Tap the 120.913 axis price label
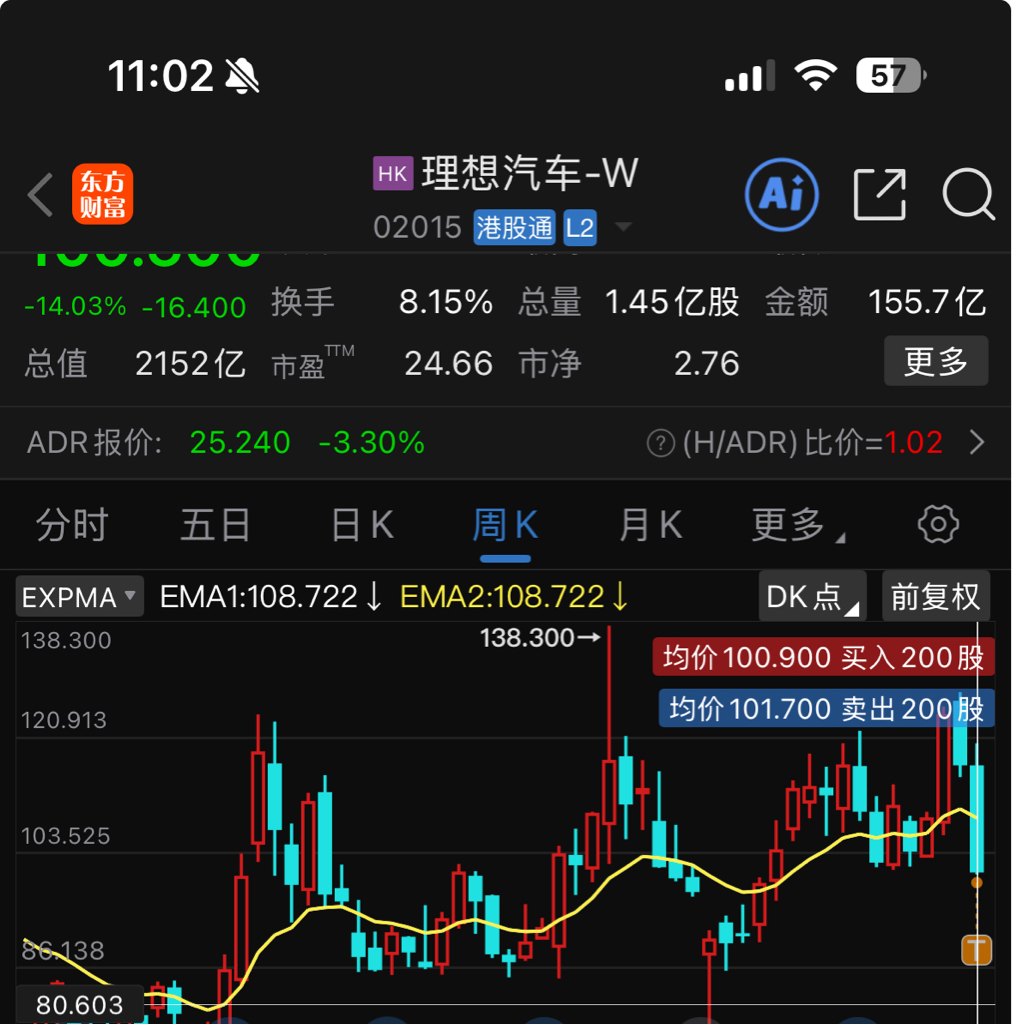 (x=64, y=720)
